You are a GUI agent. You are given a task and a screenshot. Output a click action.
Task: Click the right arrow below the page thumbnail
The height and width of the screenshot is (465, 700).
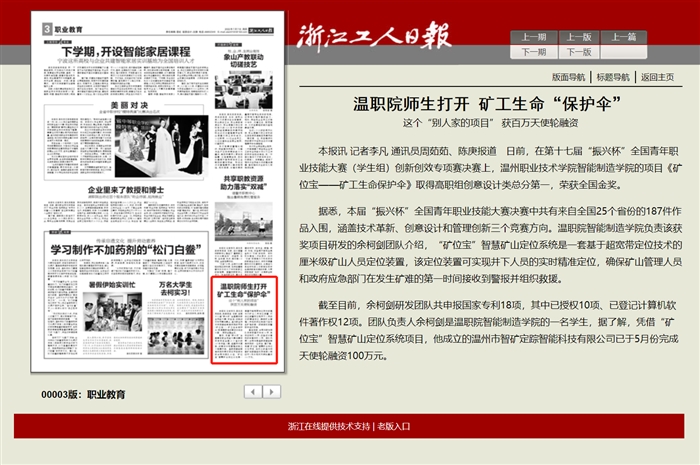[x=272, y=391]
